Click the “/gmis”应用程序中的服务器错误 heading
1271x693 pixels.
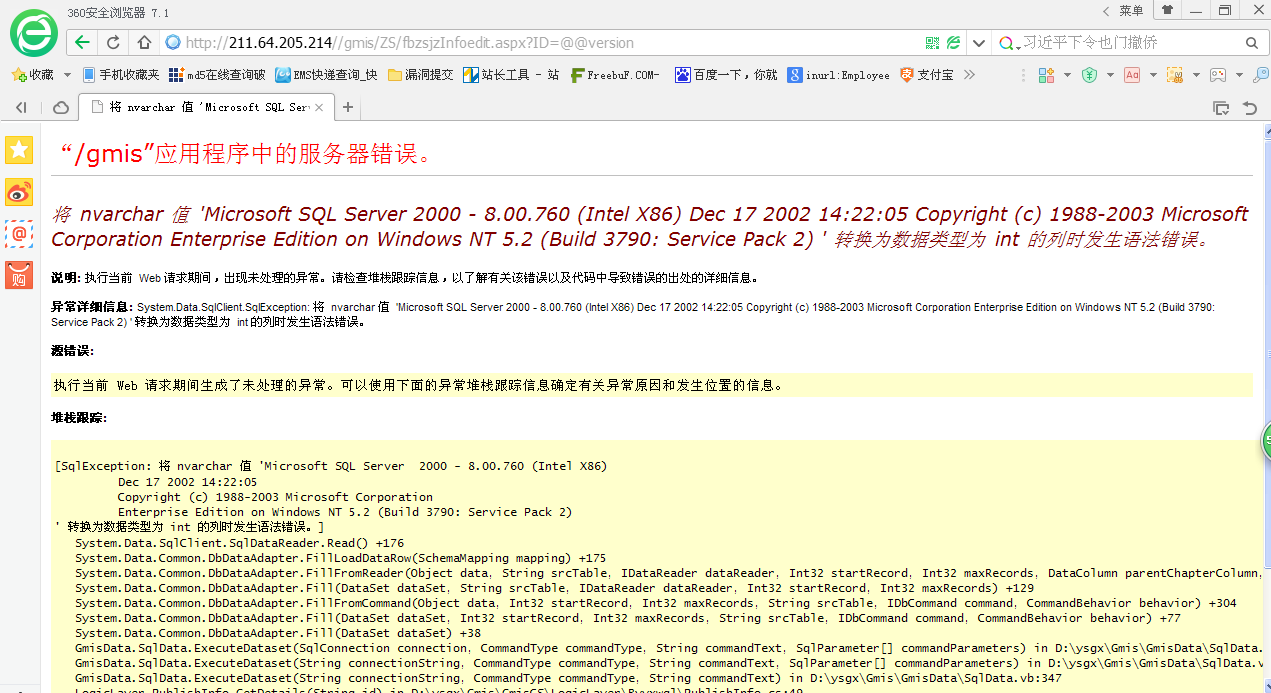point(246,153)
